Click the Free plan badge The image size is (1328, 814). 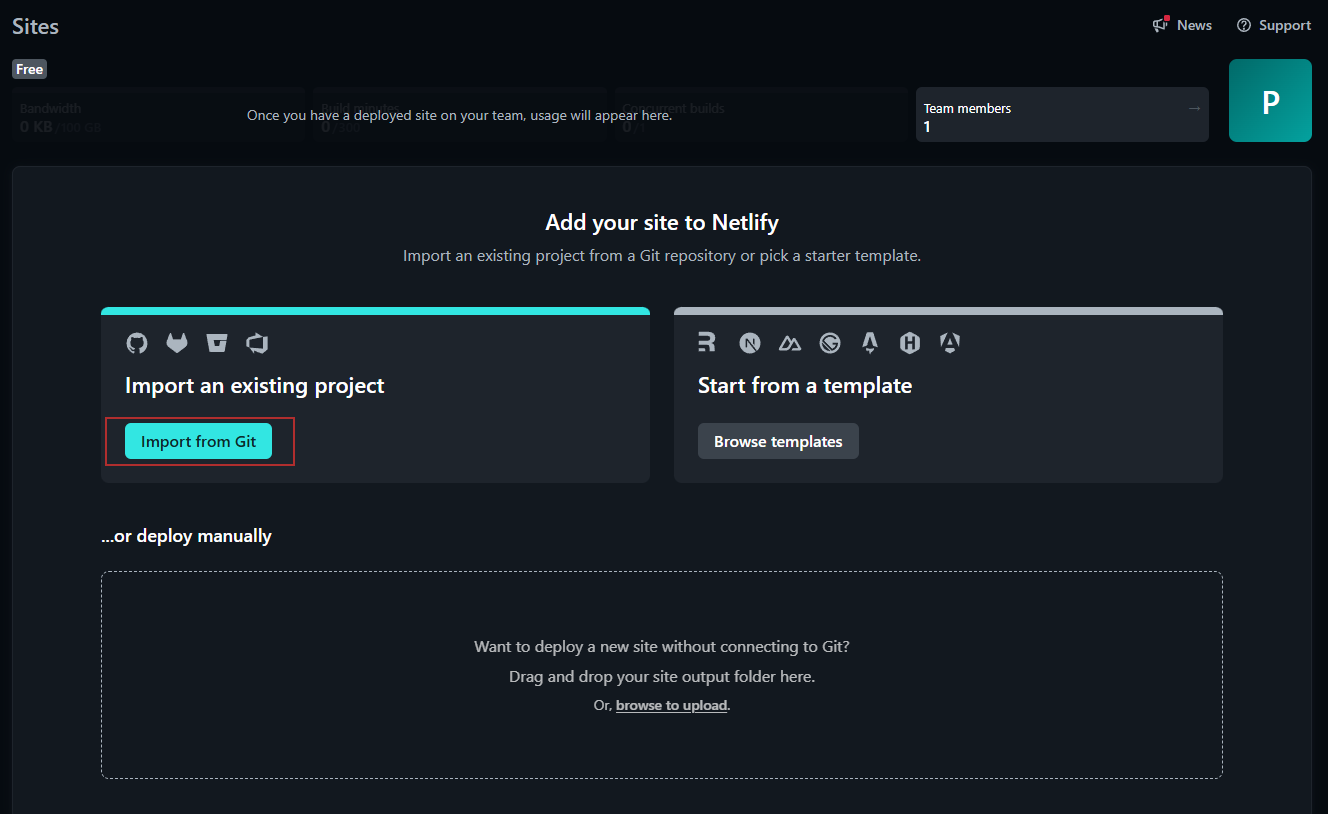(x=29, y=69)
